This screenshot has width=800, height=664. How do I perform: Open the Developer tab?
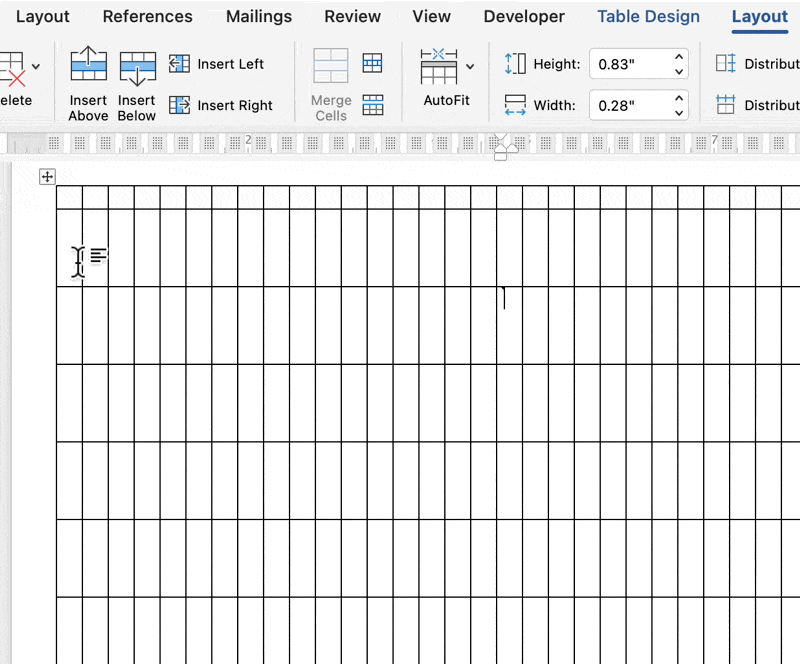click(524, 16)
